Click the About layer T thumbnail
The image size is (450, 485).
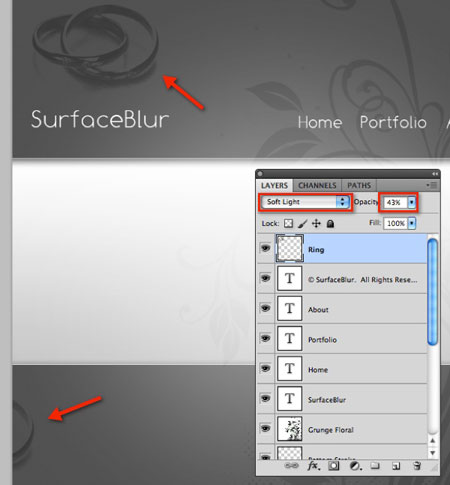(290, 308)
